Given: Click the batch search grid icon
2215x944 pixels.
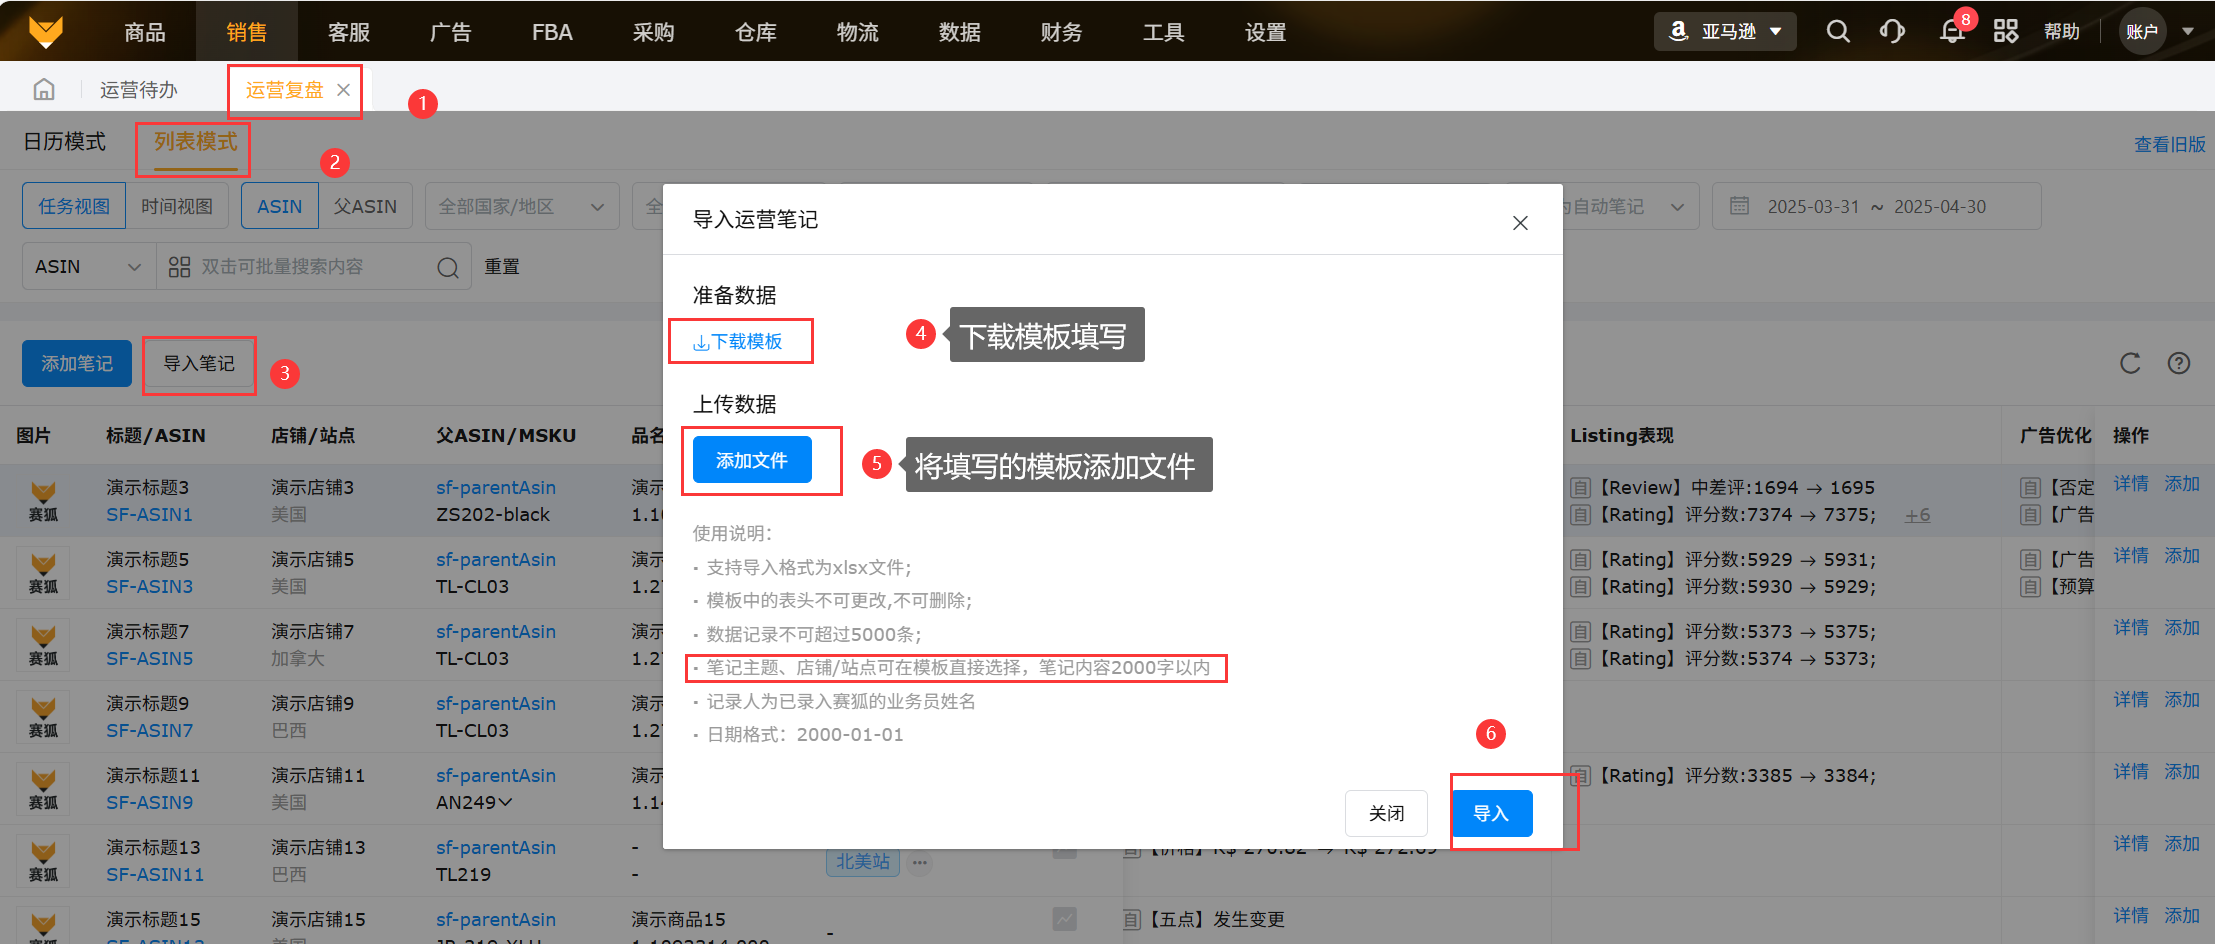Looking at the screenshot, I should (179, 267).
